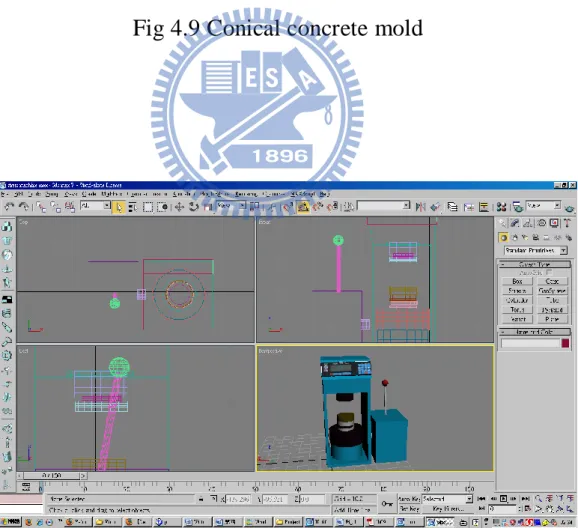Select the Shapes category button
Viewport: 578px width, 528px height.
tap(515, 237)
